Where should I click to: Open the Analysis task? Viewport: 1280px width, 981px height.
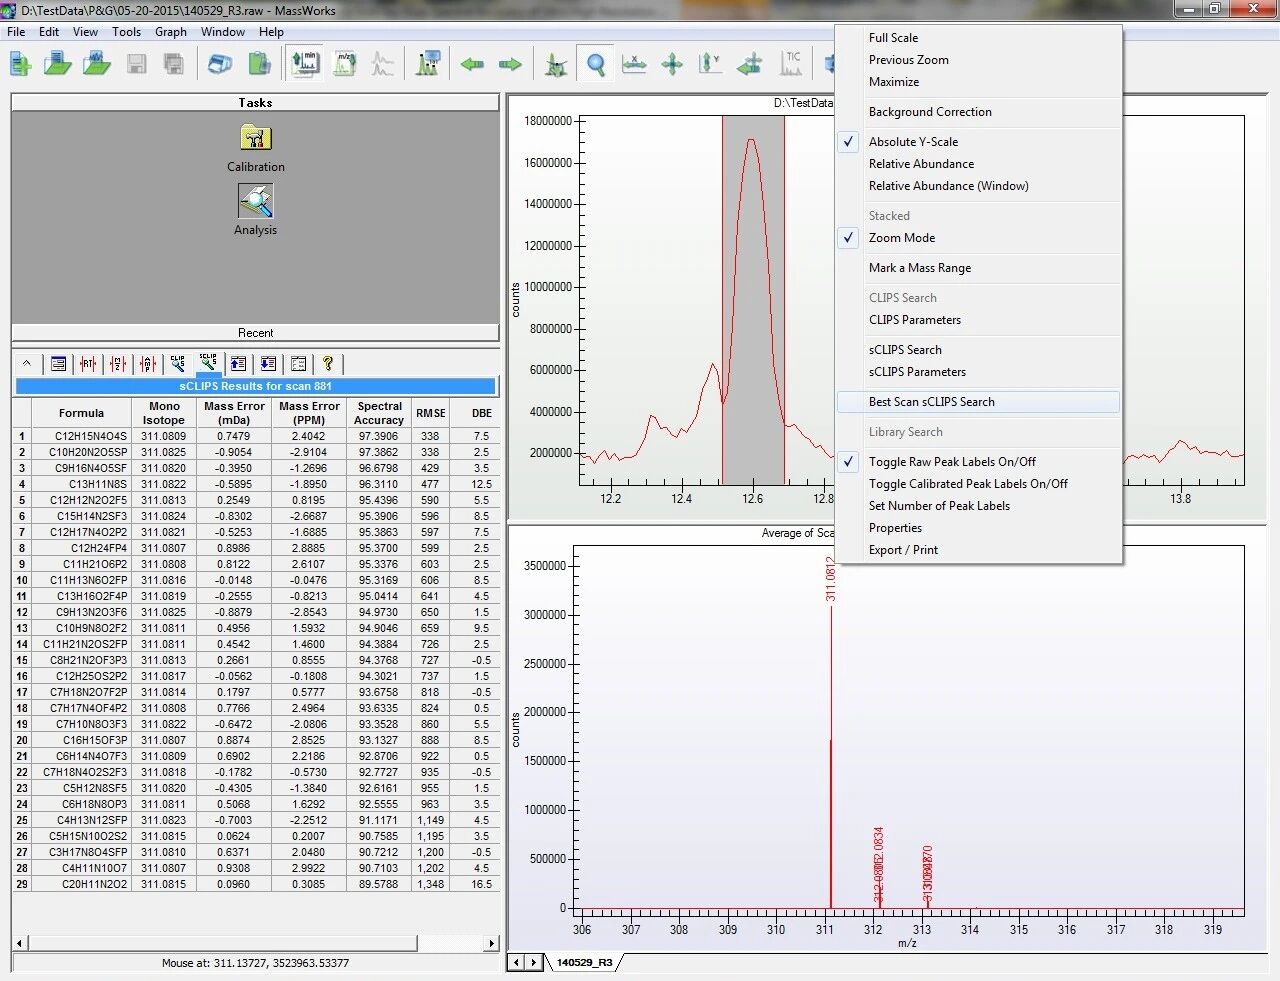click(256, 211)
